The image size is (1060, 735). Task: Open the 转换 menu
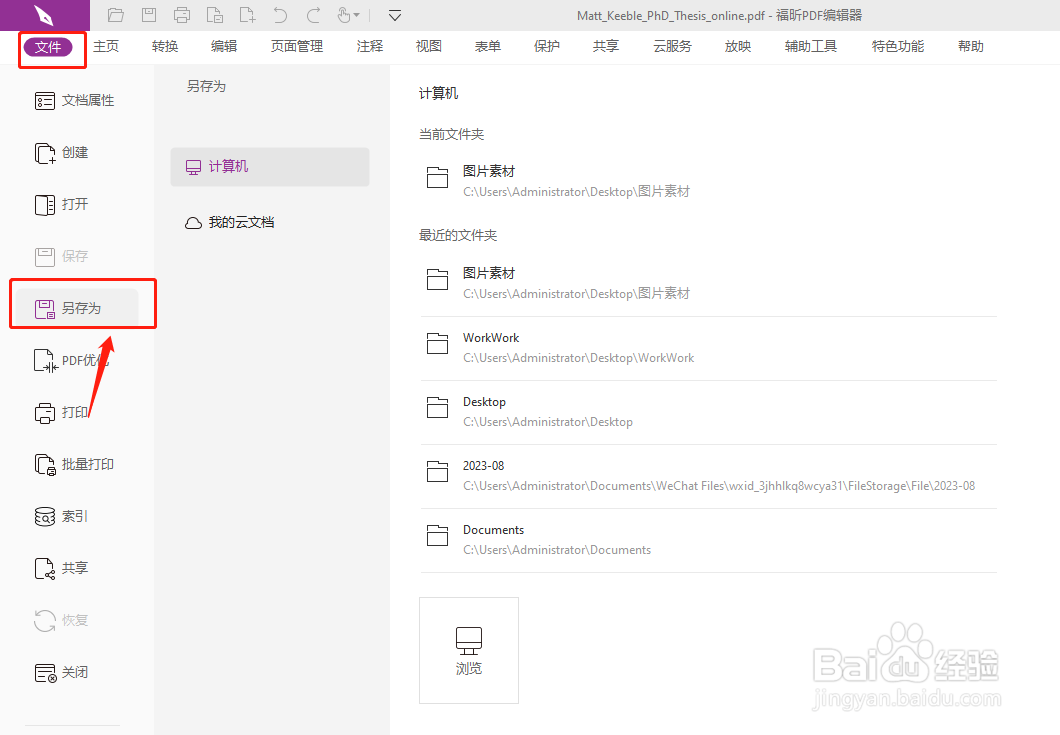click(164, 45)
